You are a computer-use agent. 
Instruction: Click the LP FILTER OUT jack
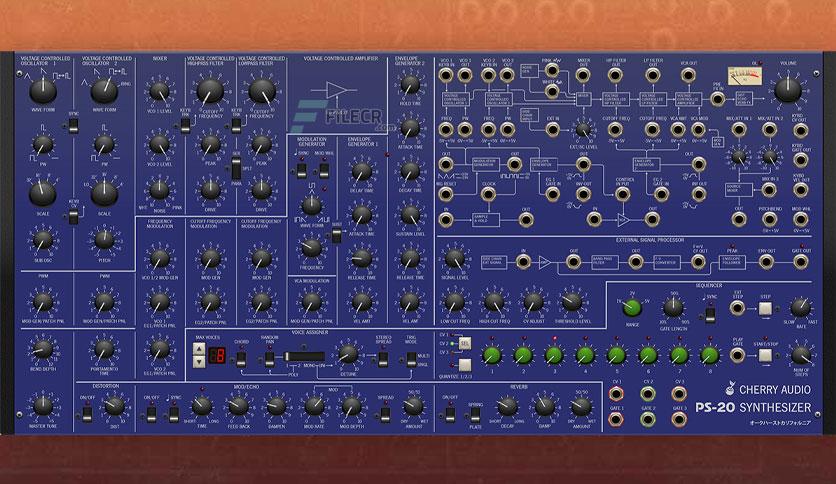point(652,75)
